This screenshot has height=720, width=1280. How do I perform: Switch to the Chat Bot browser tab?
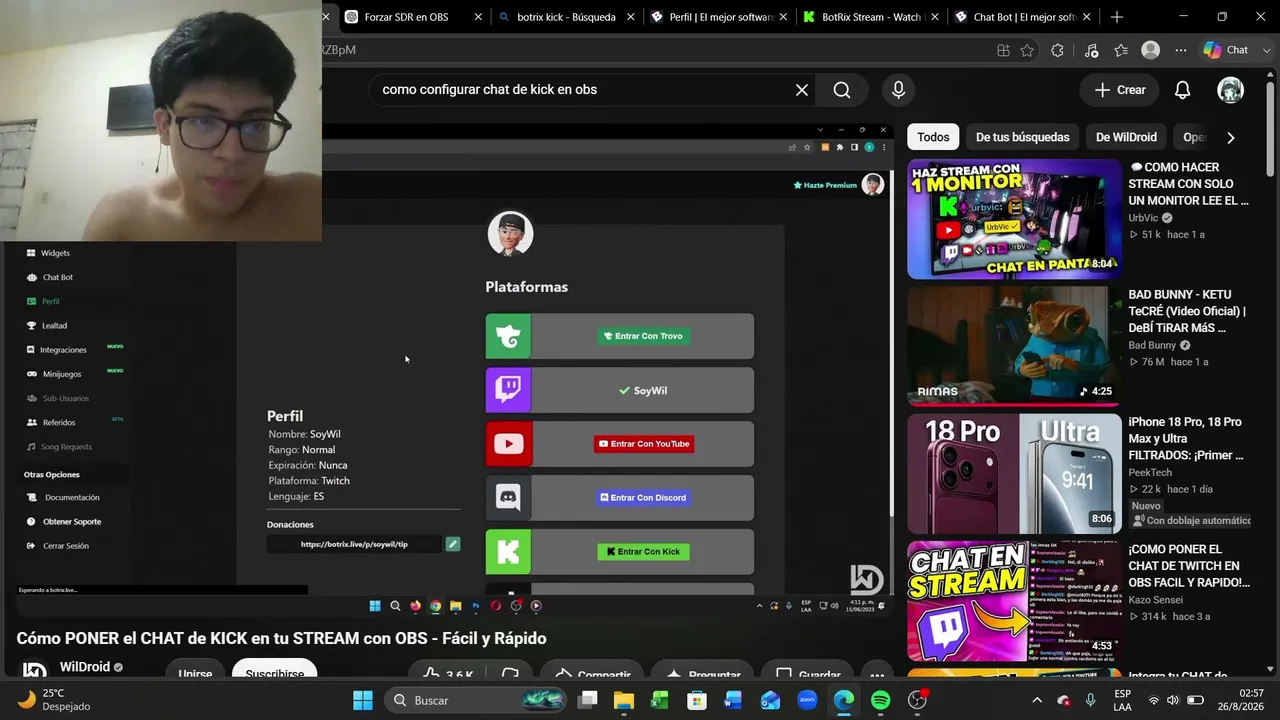[1023, 17]
